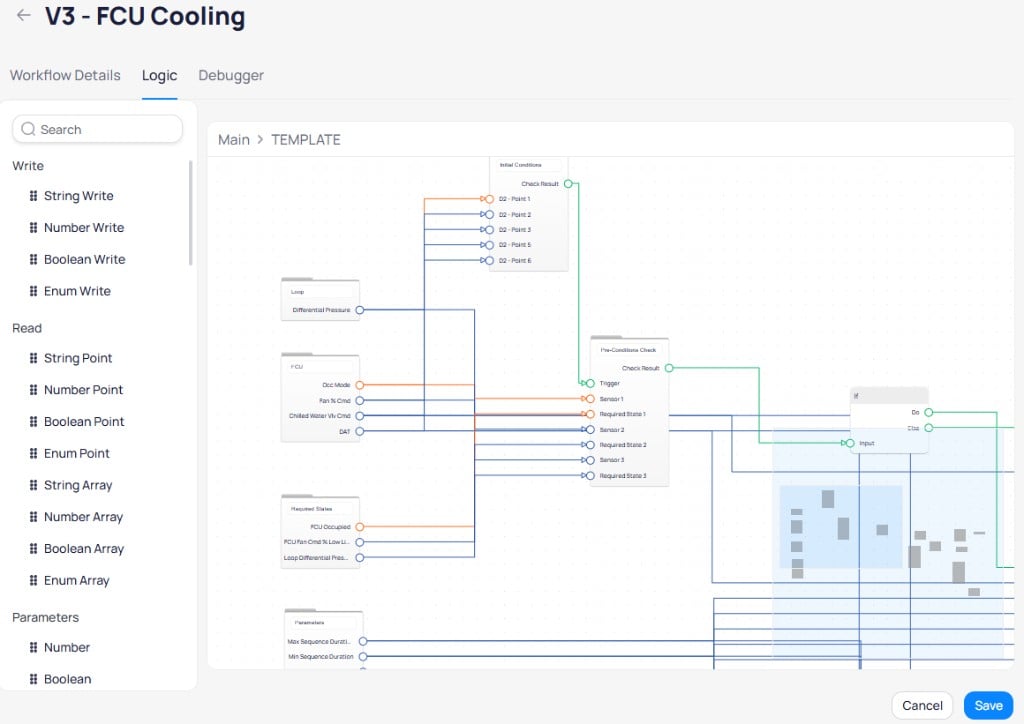Click the D2 - Point 1 input port

(x=489, y=199)
